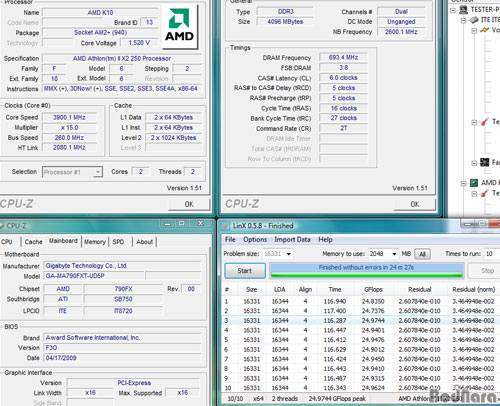Screen dimensions: 500x406
Task: Select the highlighted row 3 with 24.9744 GFlops
Action: click(x=361, y=321)
